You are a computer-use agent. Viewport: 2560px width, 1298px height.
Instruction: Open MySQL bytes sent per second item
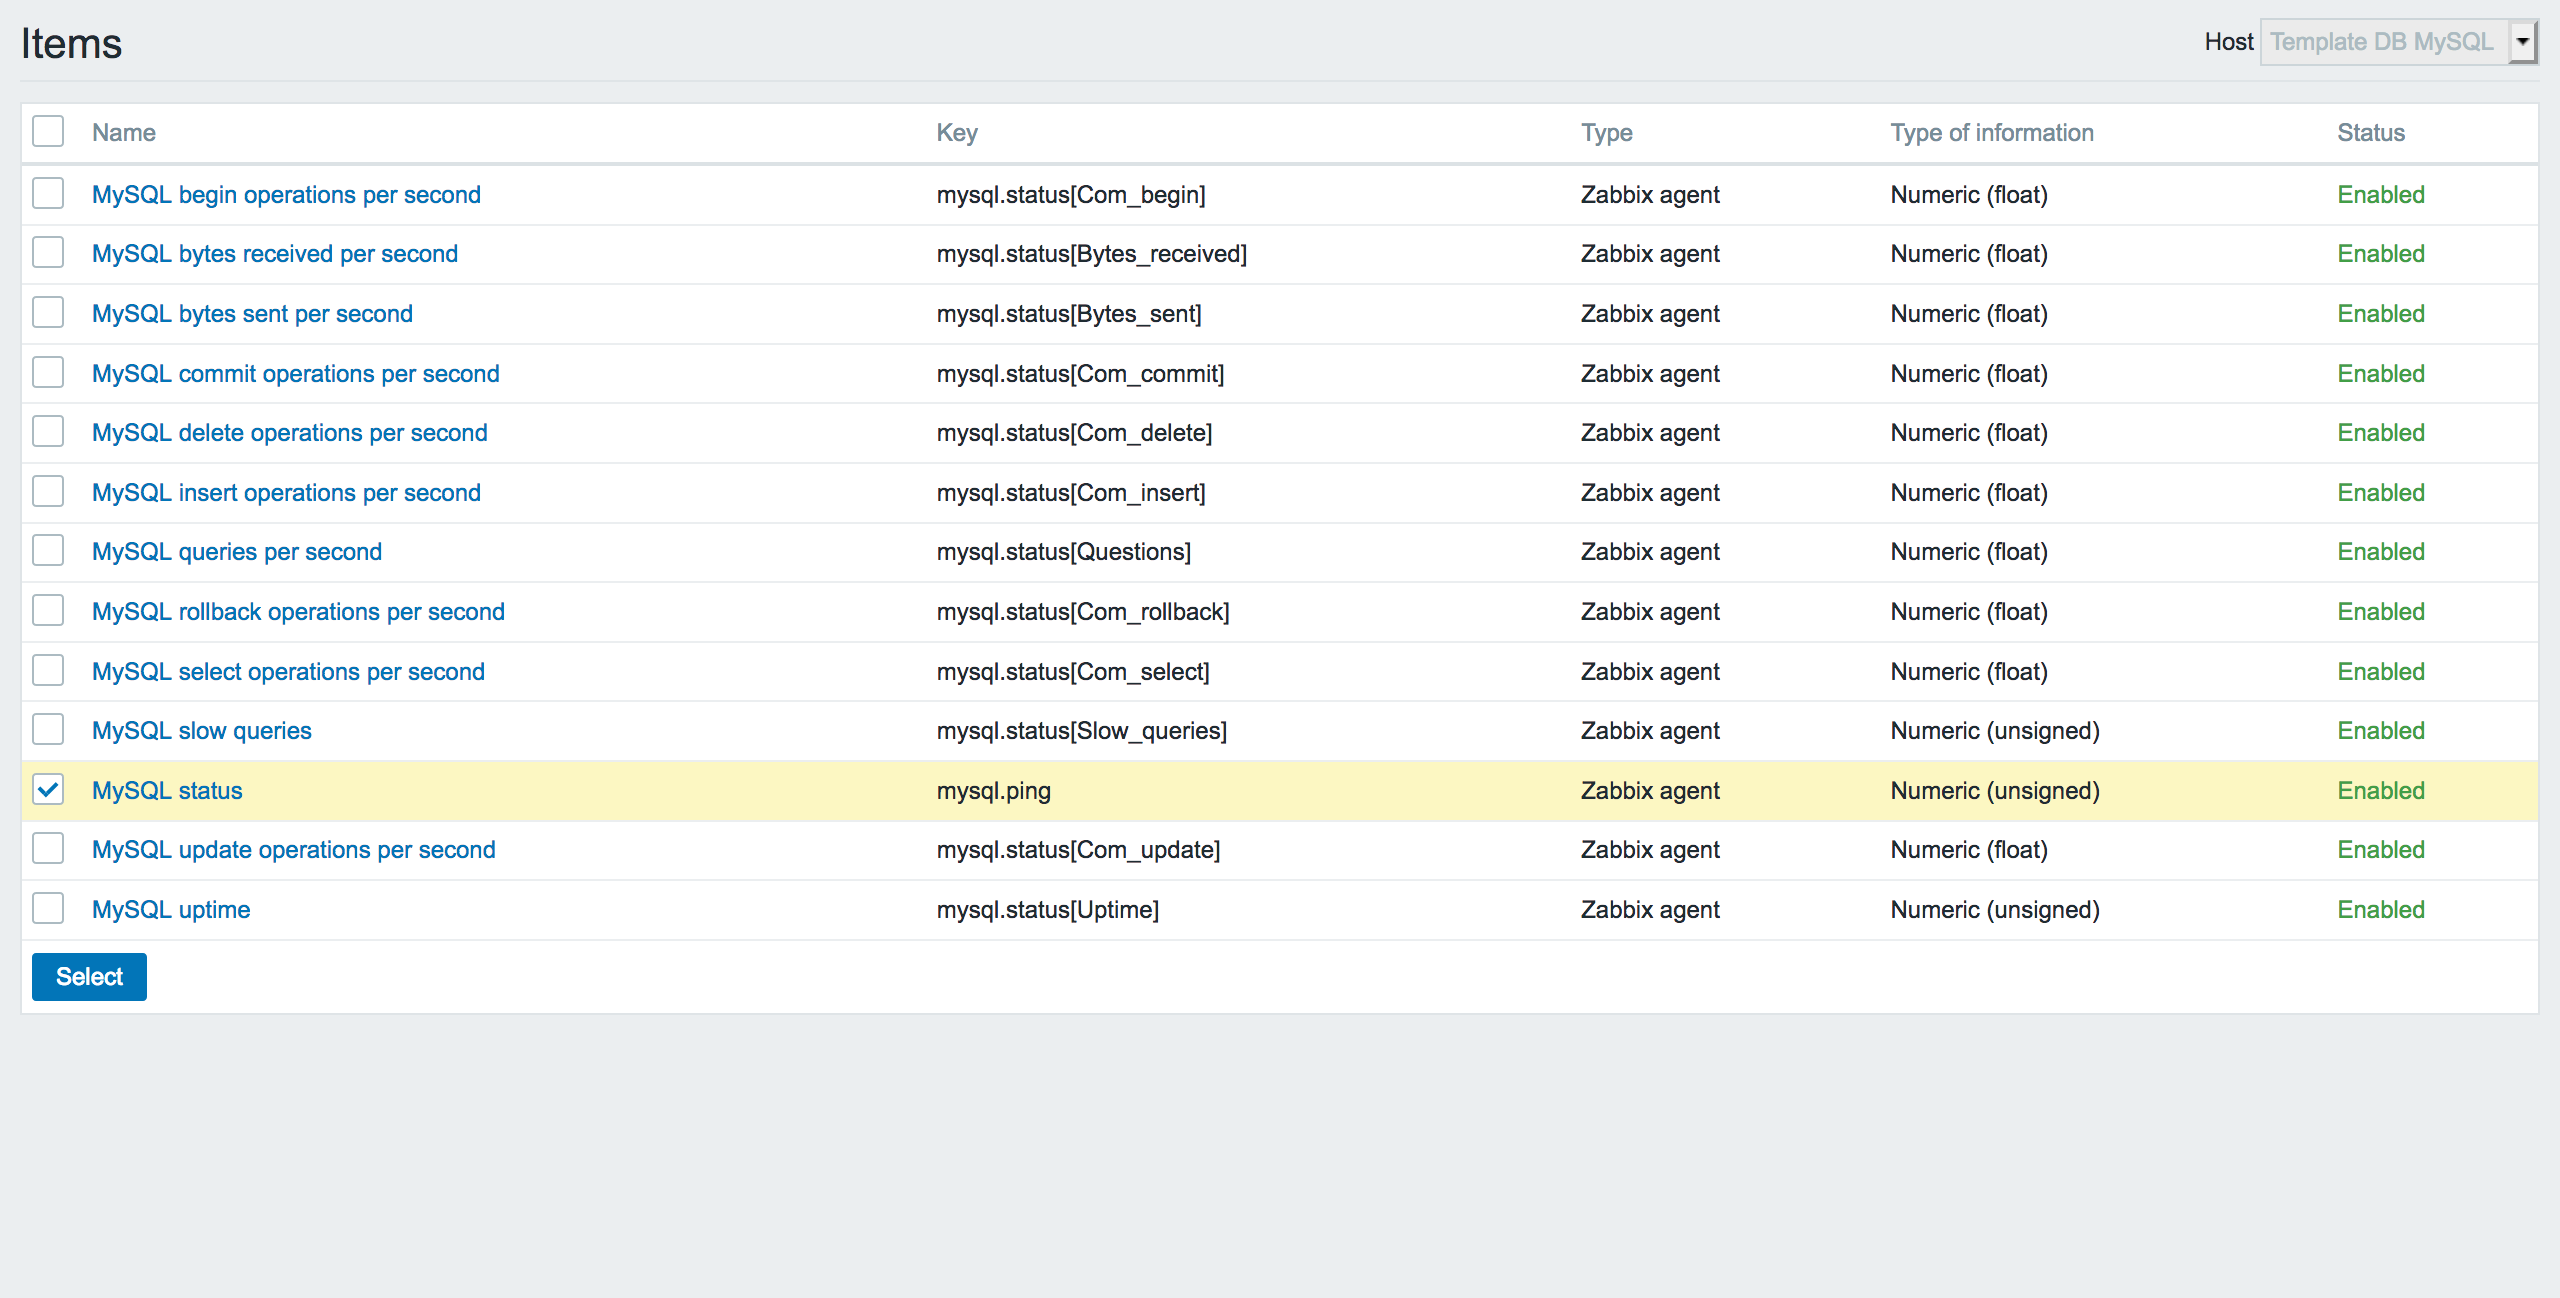point(252,314)
